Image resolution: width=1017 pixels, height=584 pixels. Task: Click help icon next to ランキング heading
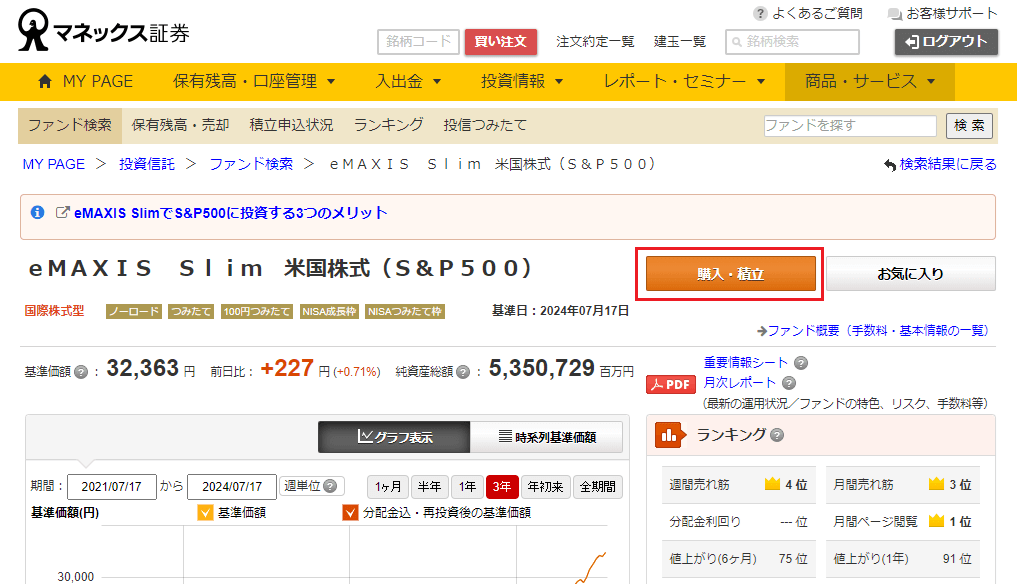click(777, 435)
